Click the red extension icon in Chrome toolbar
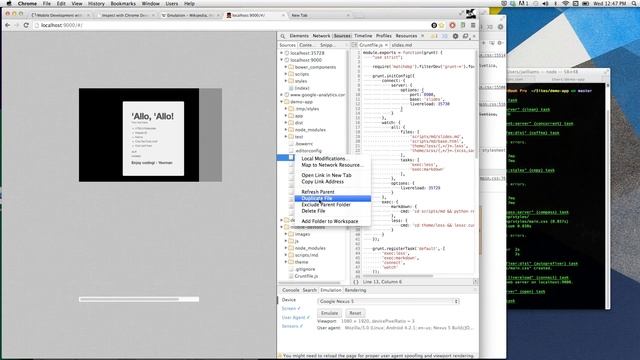 tap(452, 25)
